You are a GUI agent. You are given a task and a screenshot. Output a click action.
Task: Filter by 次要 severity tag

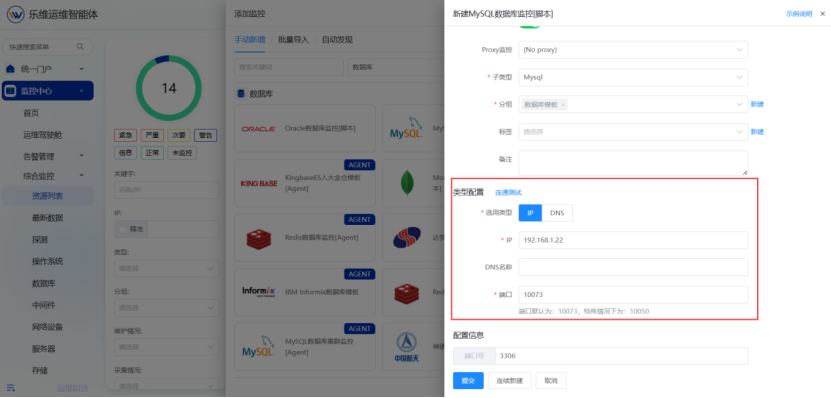[x=179, y=135]
